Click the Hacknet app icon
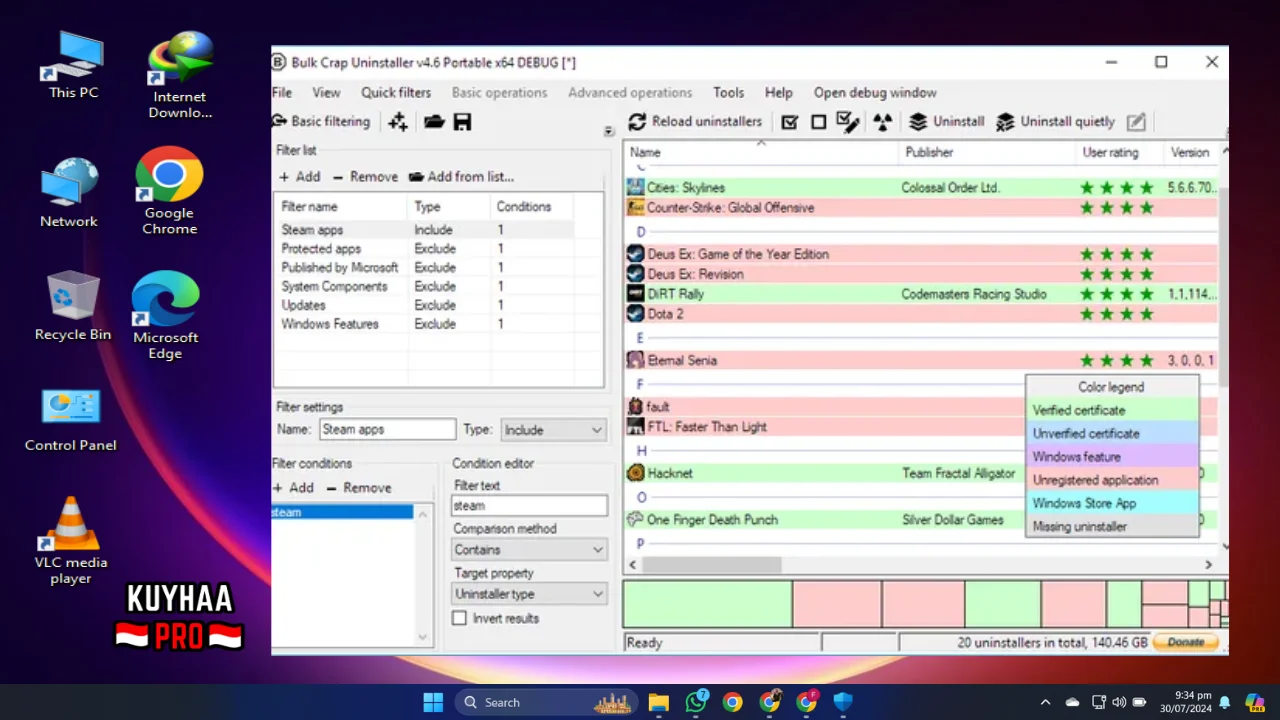 click(635, 473)
